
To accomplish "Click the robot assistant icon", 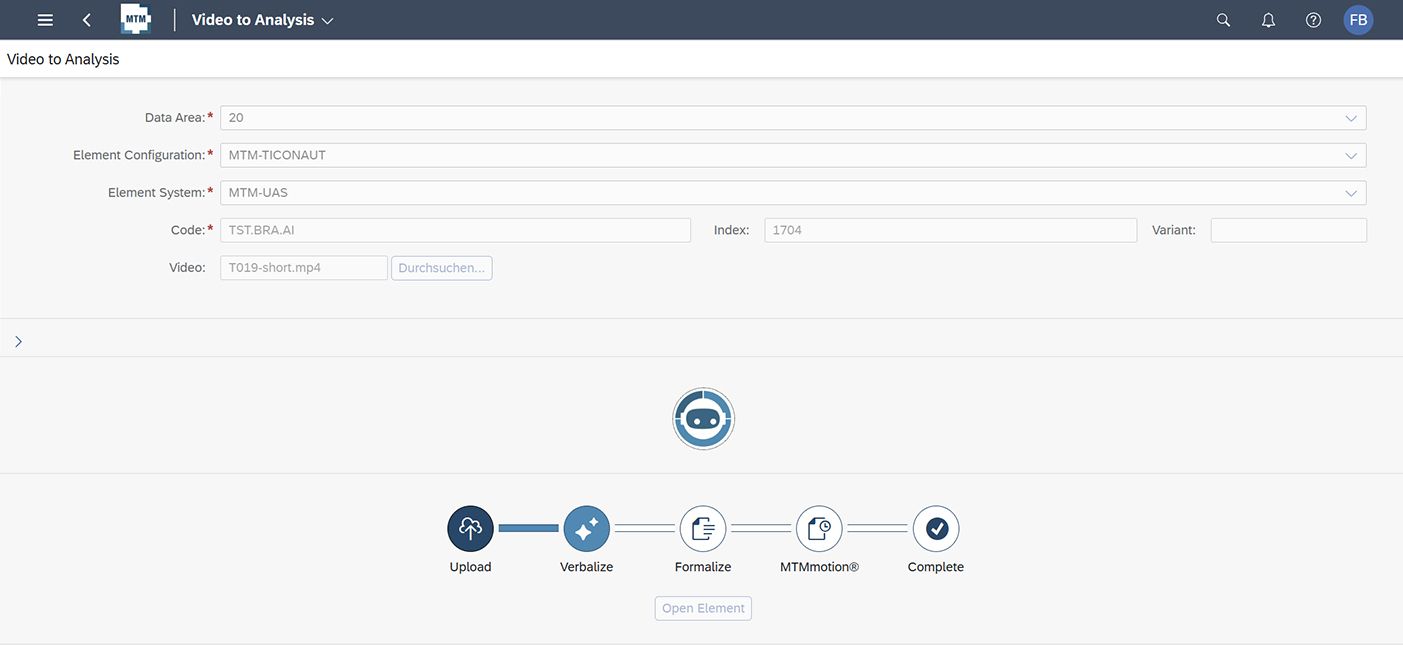I will click(x=703, y=419).
